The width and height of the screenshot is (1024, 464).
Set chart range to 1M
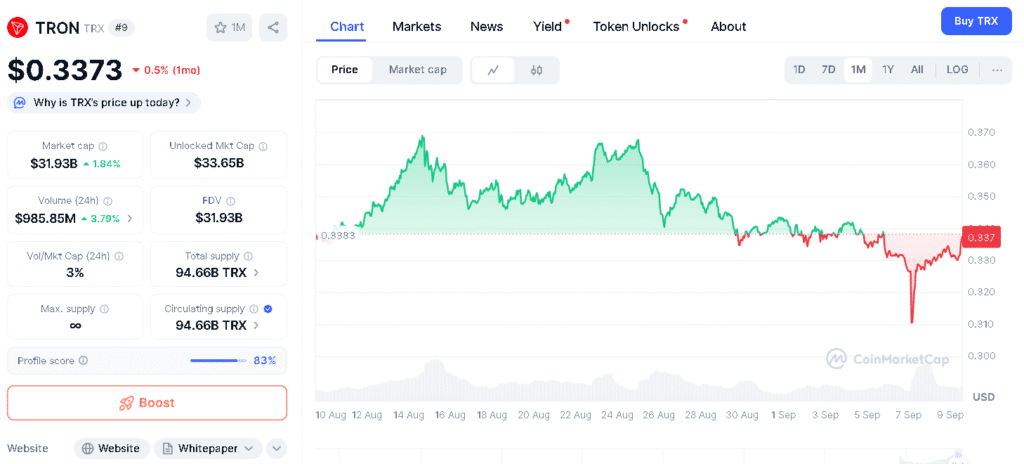tap(858, 69)
